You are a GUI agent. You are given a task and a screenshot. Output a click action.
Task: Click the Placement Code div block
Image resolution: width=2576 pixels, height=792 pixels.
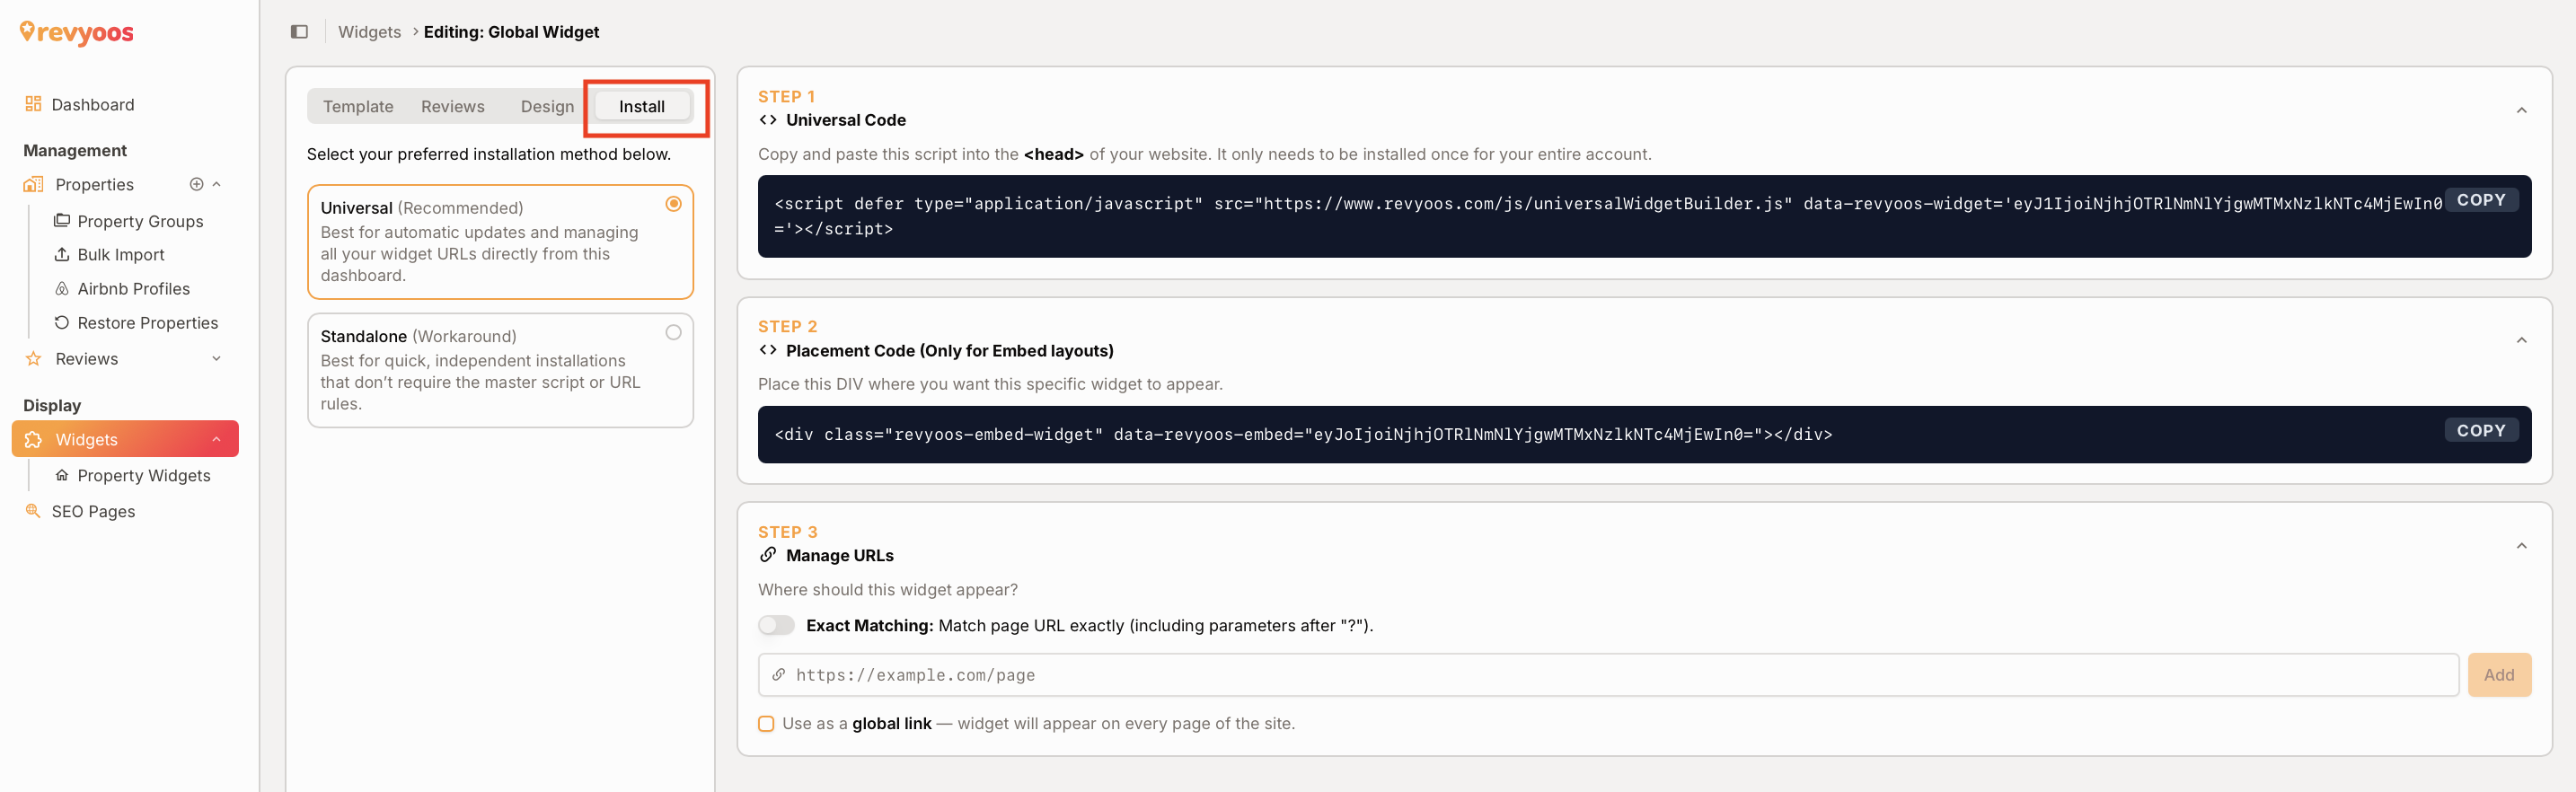click(1644, 434)
